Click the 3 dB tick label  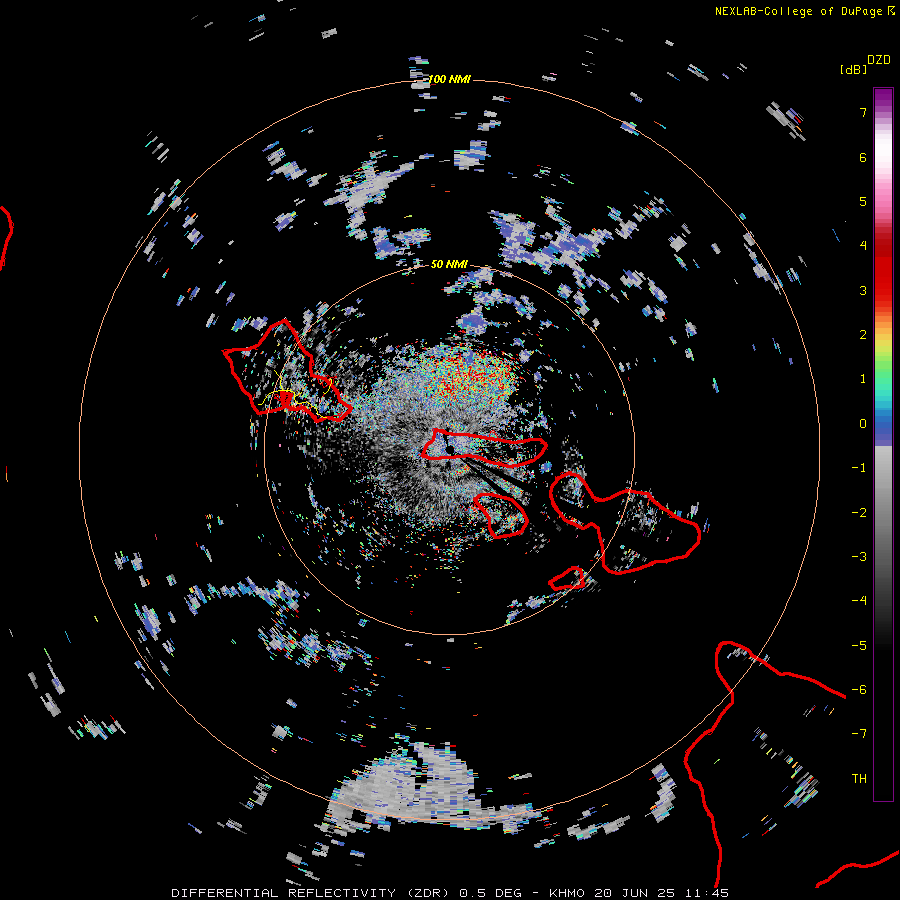click(863, 290)
